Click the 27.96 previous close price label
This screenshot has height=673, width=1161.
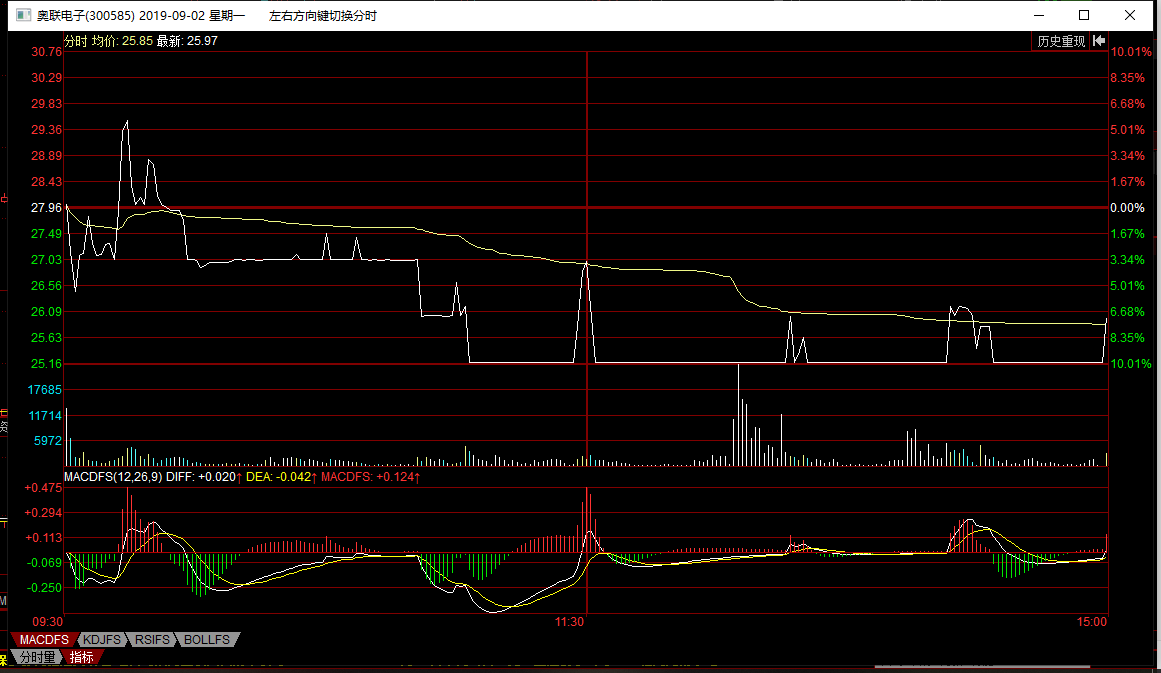(x=47, y=208)
